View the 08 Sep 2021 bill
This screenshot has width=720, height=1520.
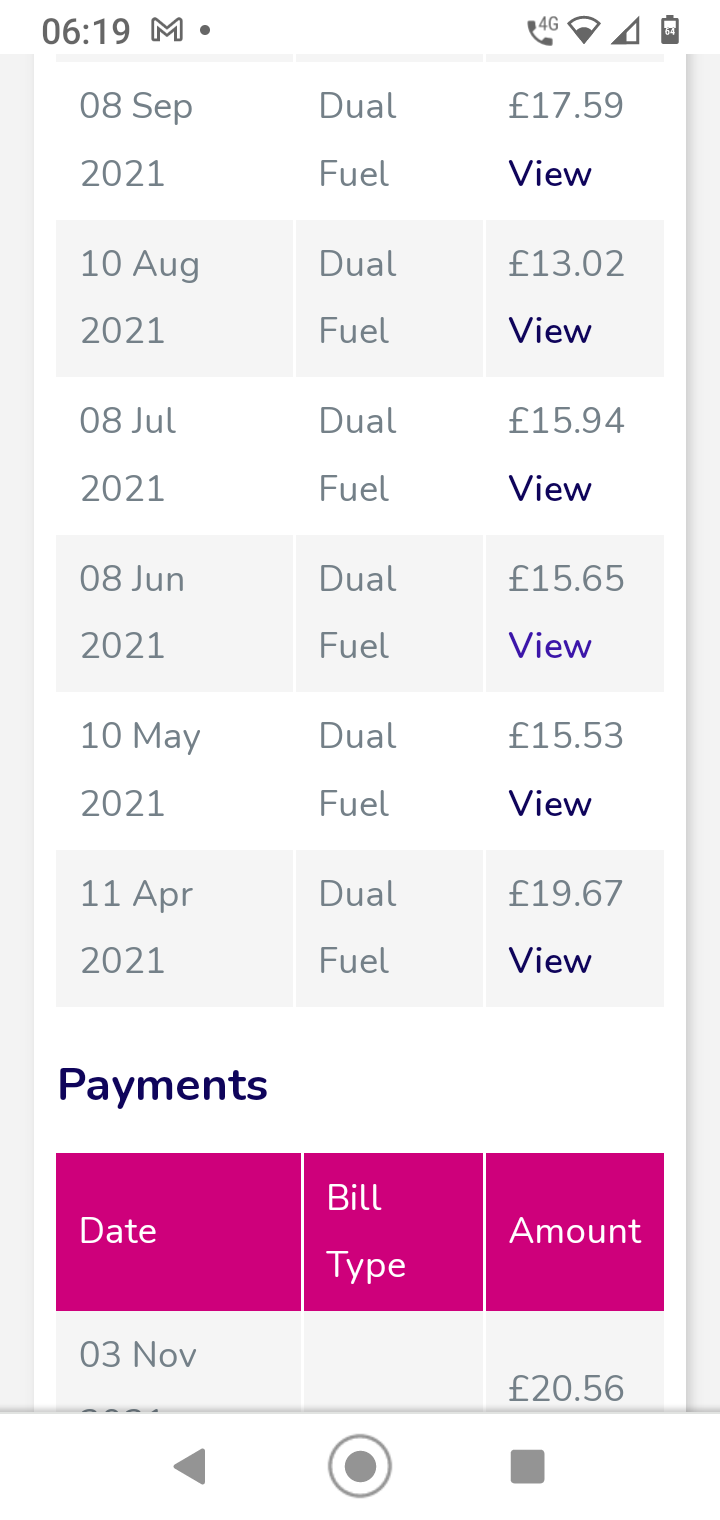click(550, 174)
